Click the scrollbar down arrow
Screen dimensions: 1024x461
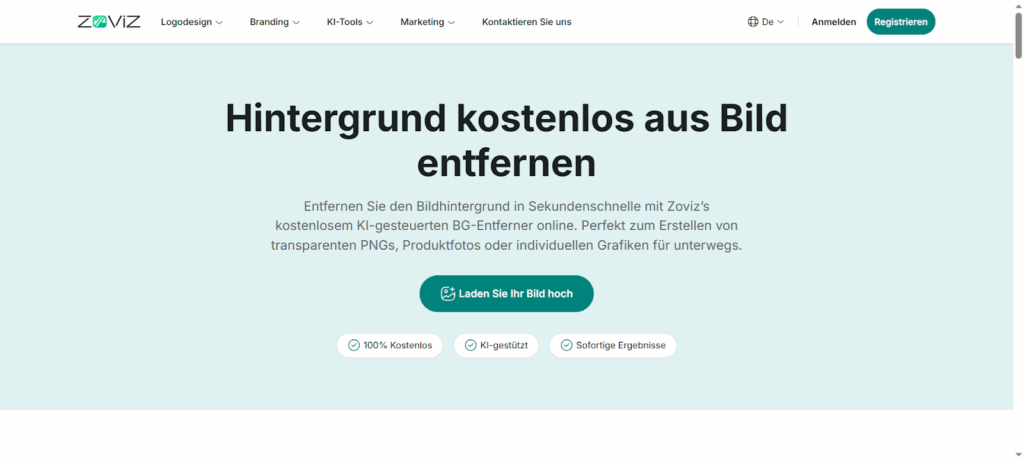(1017, 454)
